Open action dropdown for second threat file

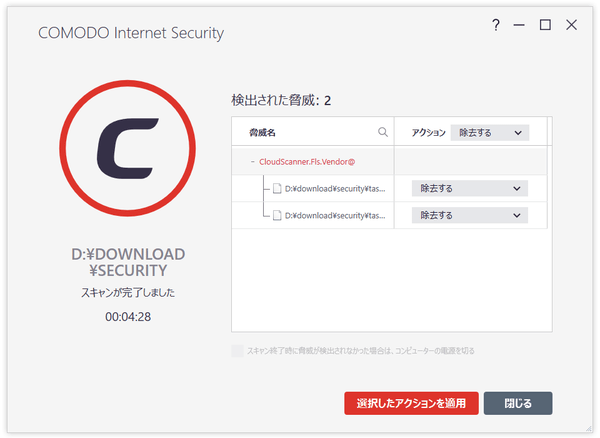tap(470, 215)
